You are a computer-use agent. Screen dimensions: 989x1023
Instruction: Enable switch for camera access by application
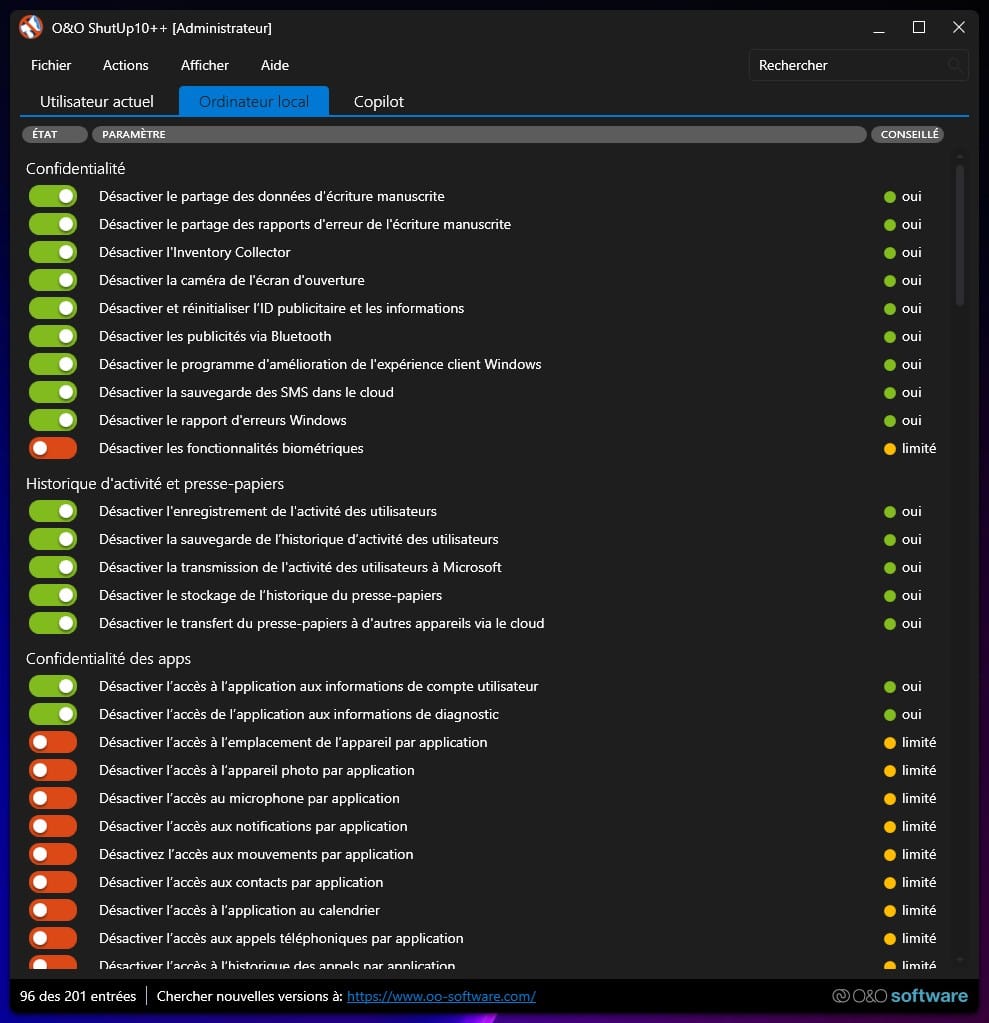coord(53,771)
